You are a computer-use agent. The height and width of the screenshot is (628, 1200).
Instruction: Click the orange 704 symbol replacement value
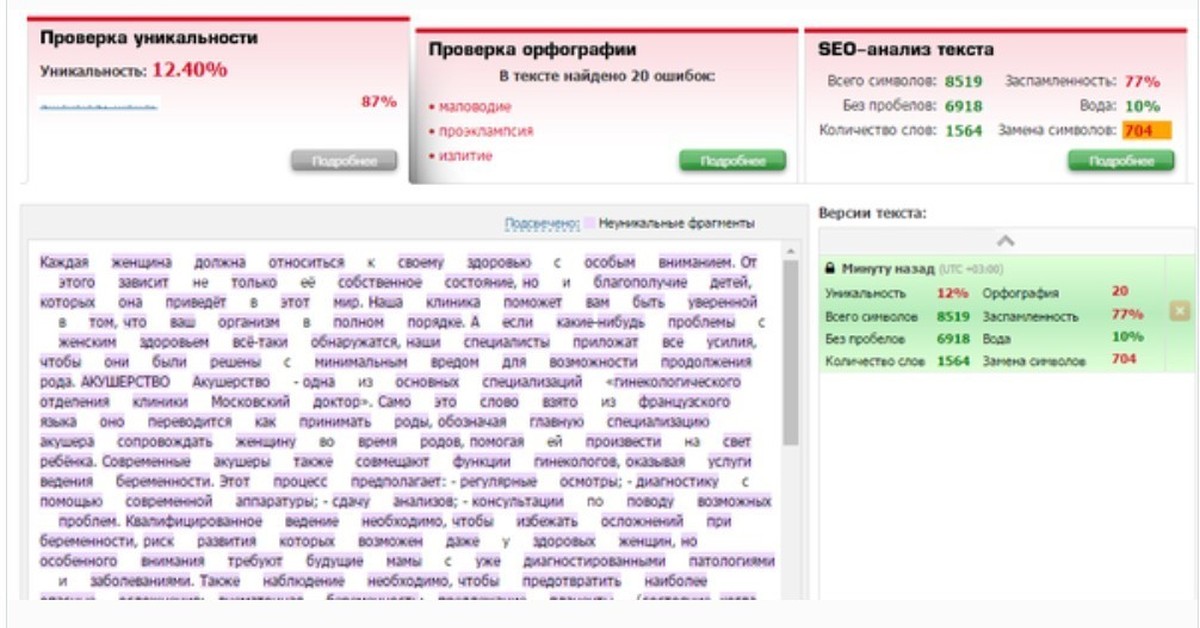1145,131
